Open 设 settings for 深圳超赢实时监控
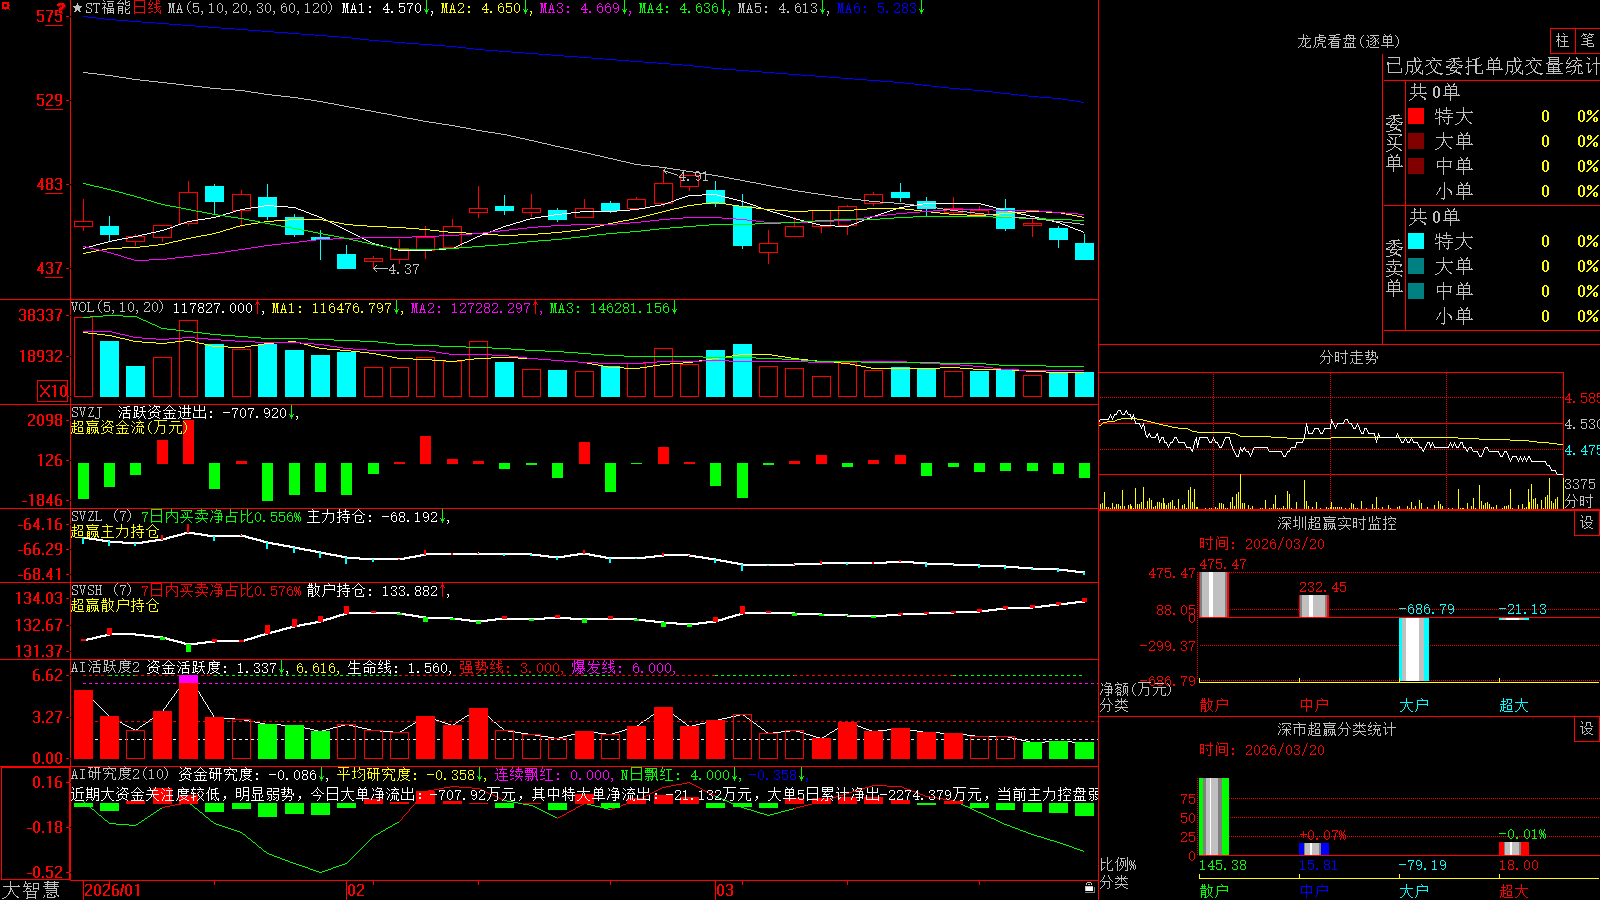The height and width of the screenshot is (900, 1600). pos(1587,523)
